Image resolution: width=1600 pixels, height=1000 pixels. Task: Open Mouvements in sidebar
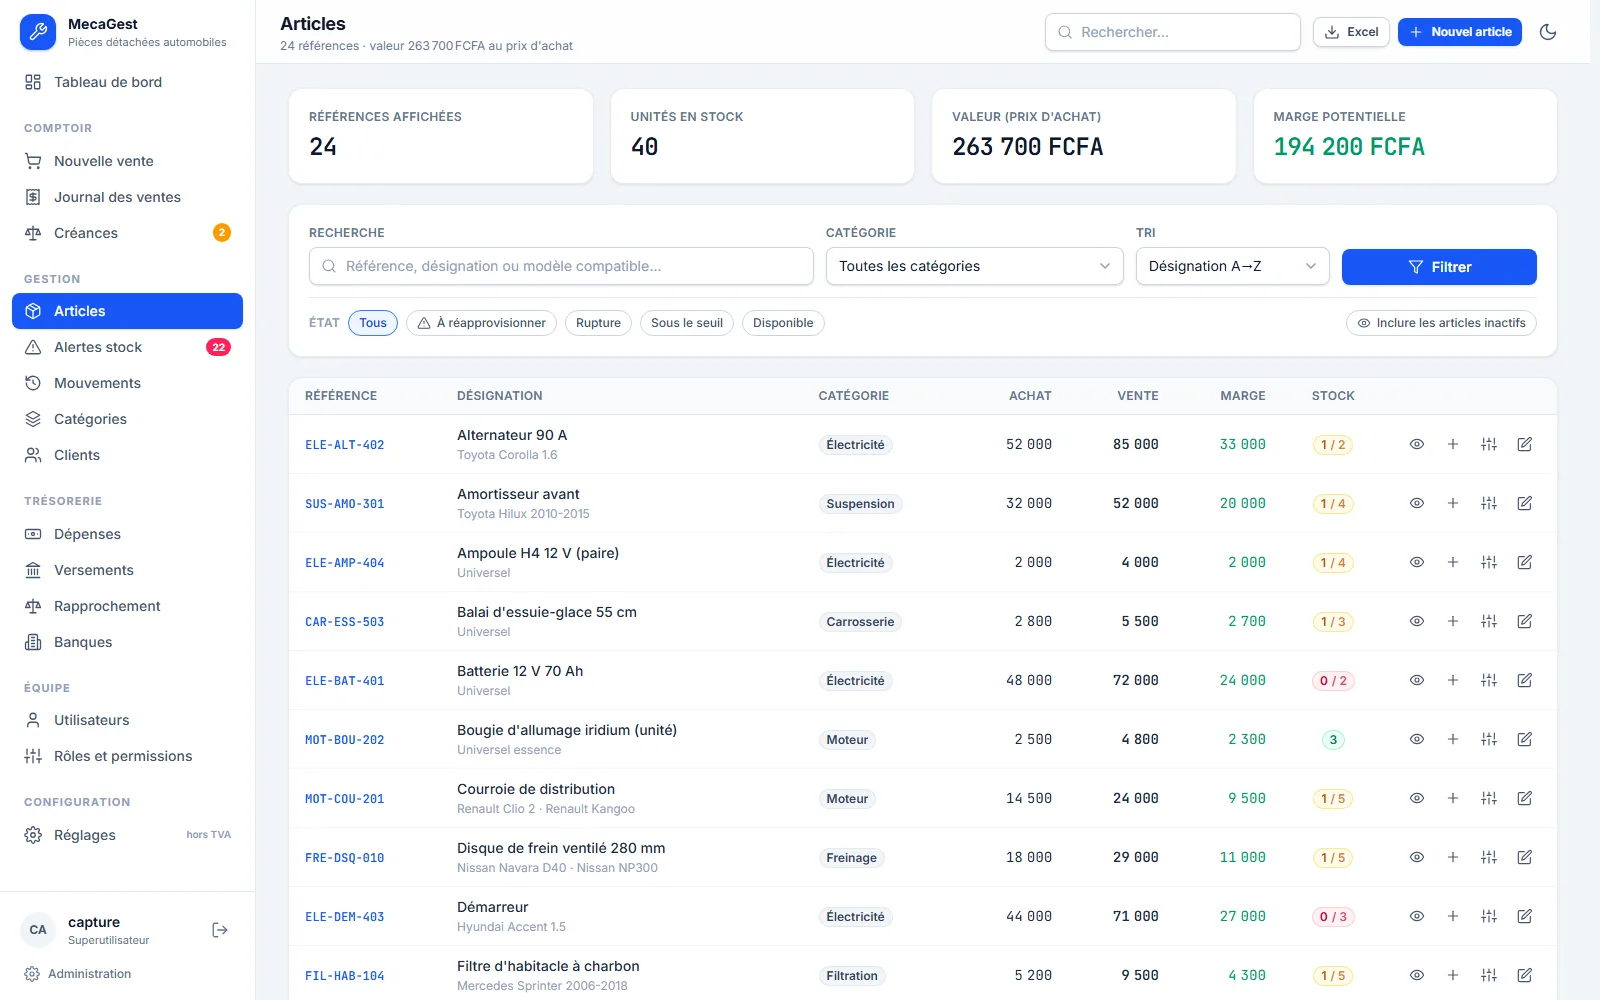pos(127,383)
